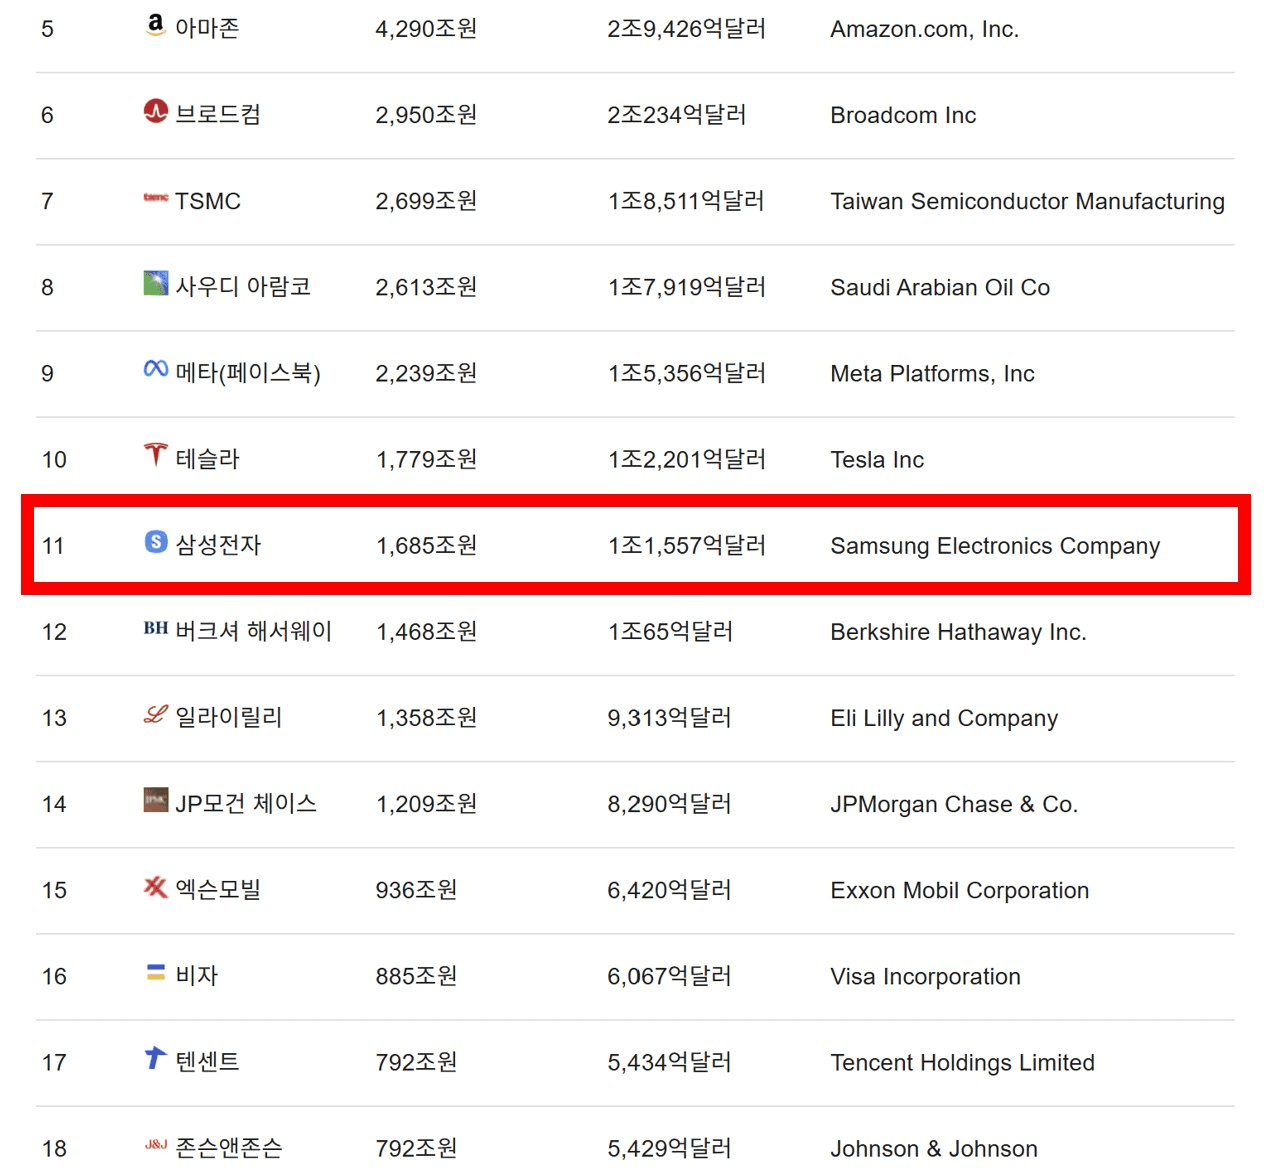Click the Samsung Electronics logo icon
Viewport: 1280px width, 1176px height.
(x=155, y=542)
